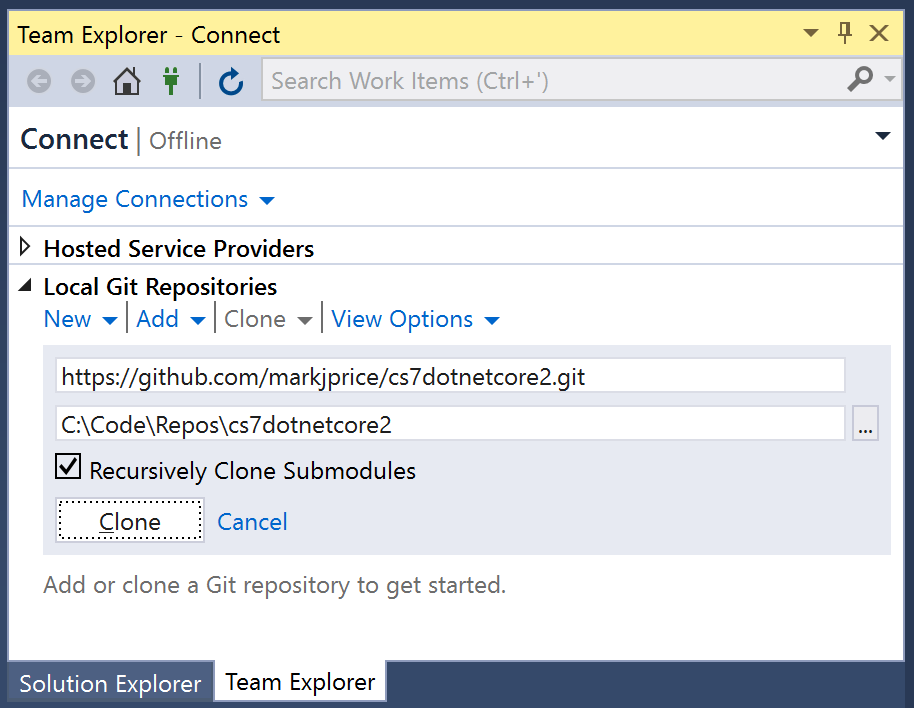914x708 pixels.
Task: Open the window position dropdown arrow in the title bar
Action: click(811, 32)
